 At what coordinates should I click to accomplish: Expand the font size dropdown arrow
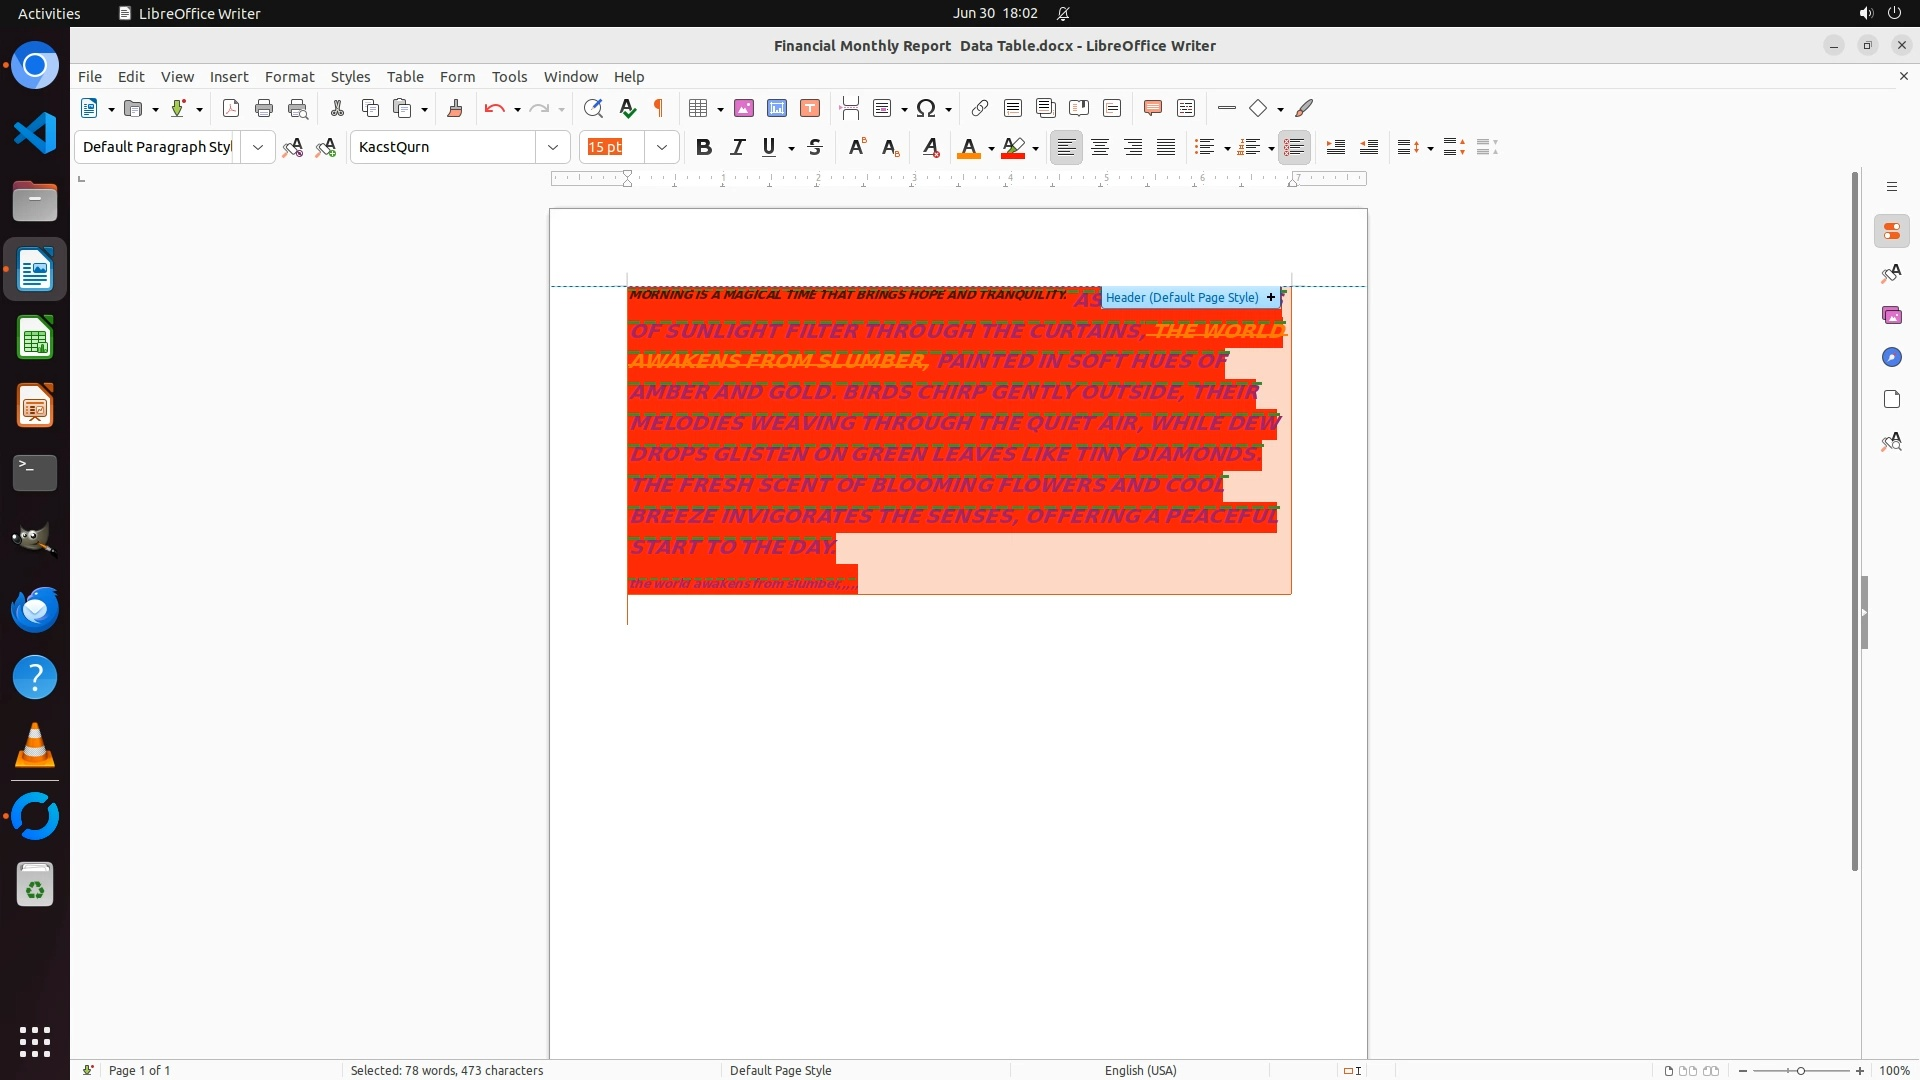tap(662, 148)
